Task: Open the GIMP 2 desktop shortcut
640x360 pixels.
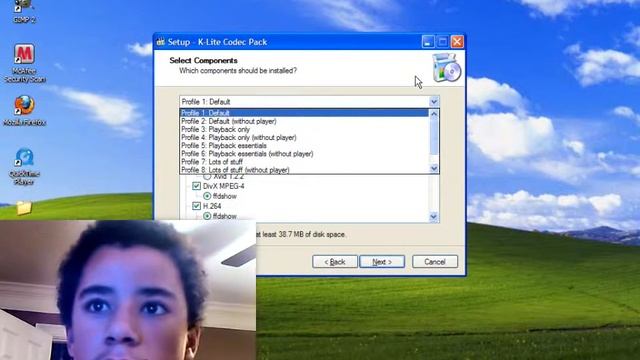Action: (x=24, y=11)
